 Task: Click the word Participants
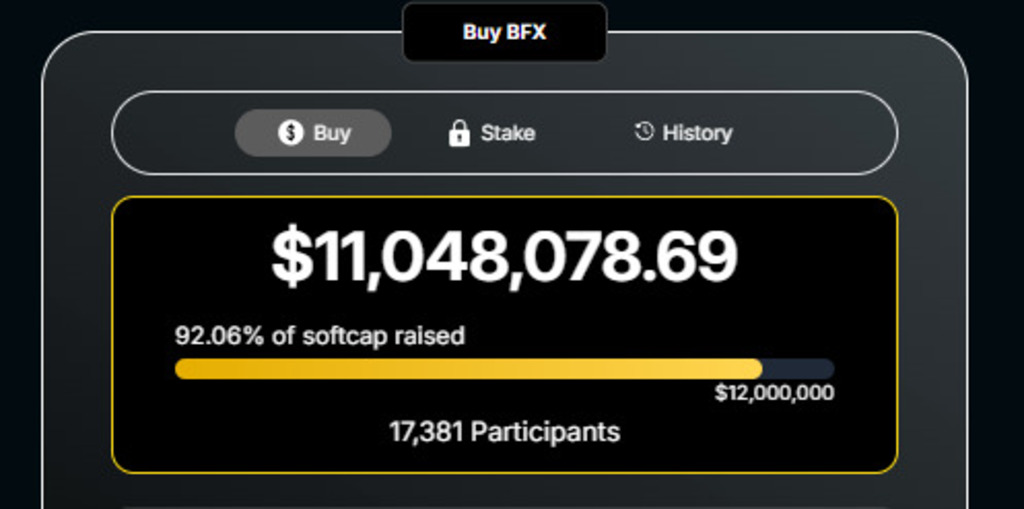point(545,432)
